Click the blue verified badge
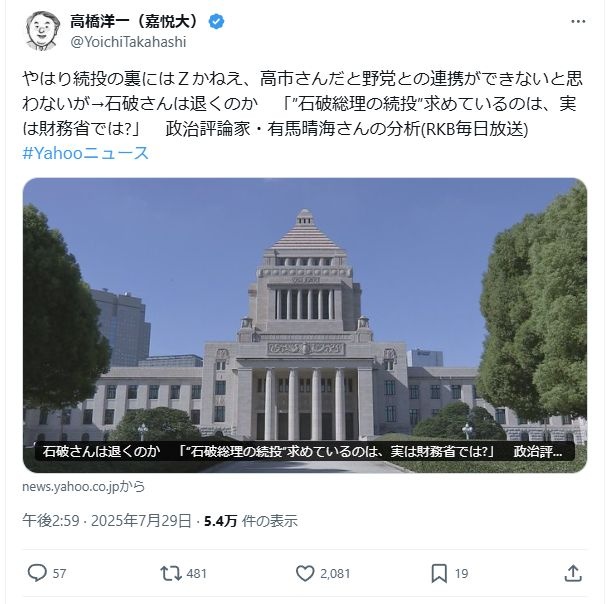This screenshot has height=604, width=611. pos(216,21)
